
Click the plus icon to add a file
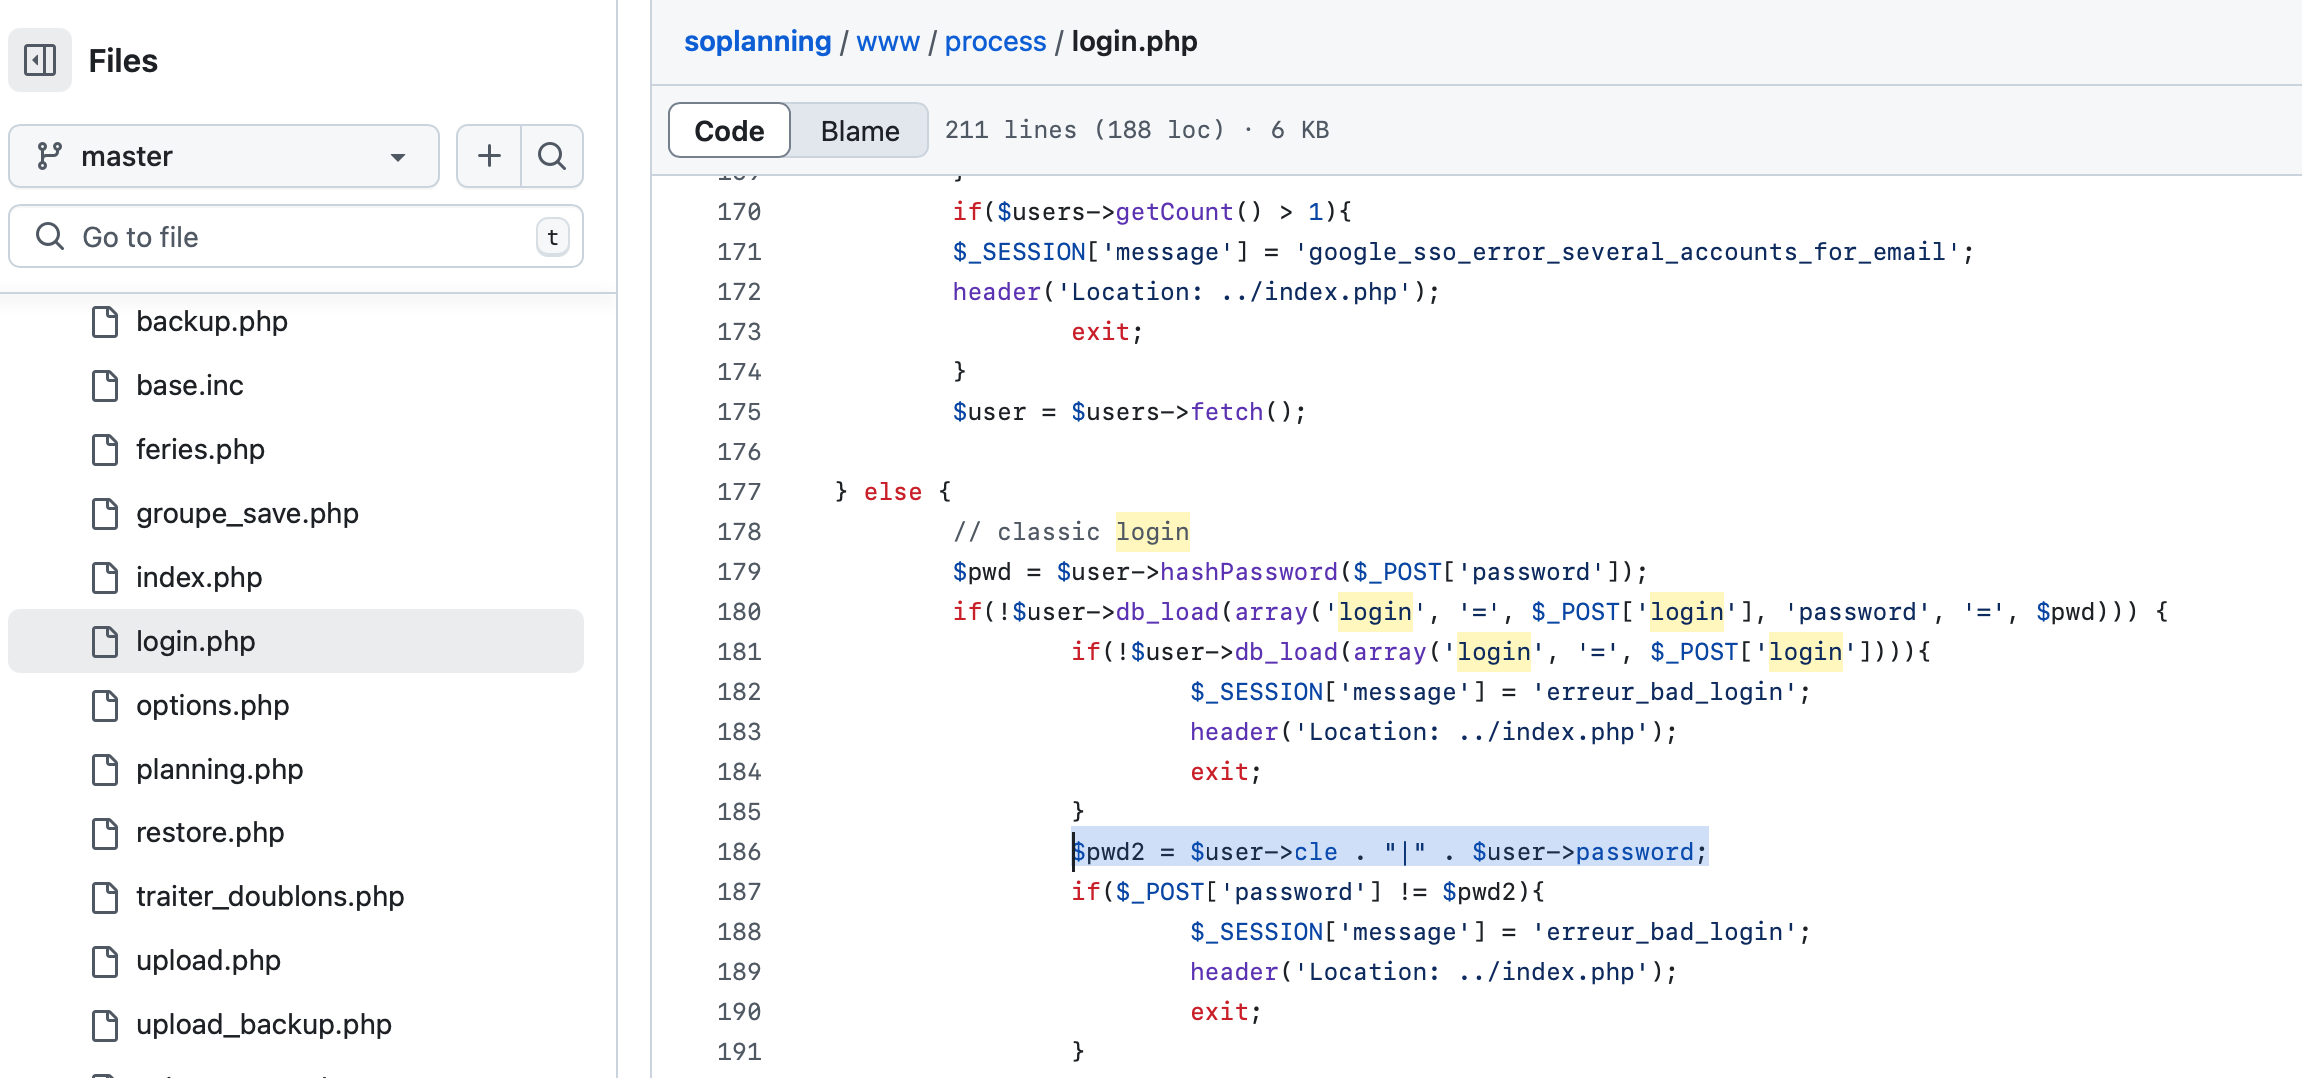[x=488, y=156]
